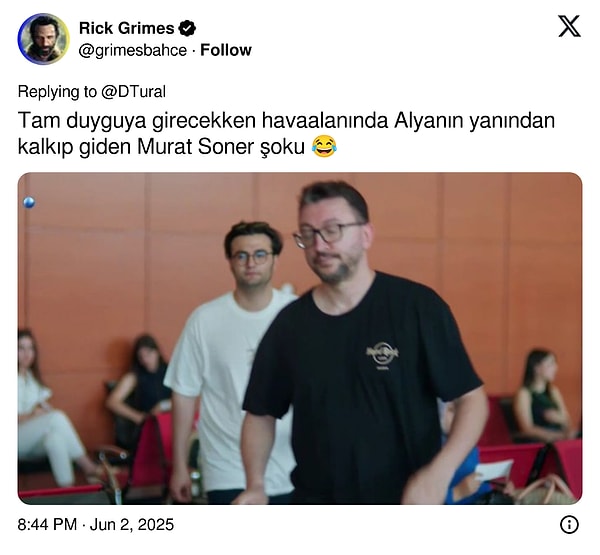Click the Jun 2, 2025 date
This screenshot has width=600, height=555.
tap(132, 524)
